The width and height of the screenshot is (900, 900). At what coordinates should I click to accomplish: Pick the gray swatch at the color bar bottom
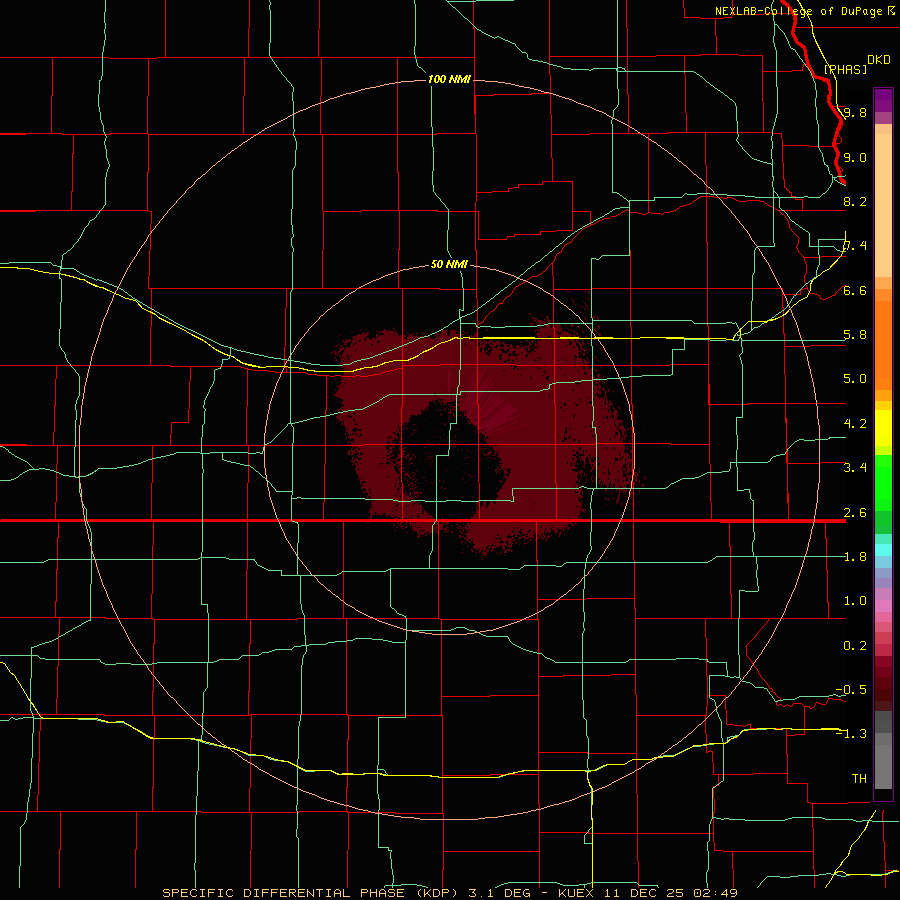[x=883, y=767]
